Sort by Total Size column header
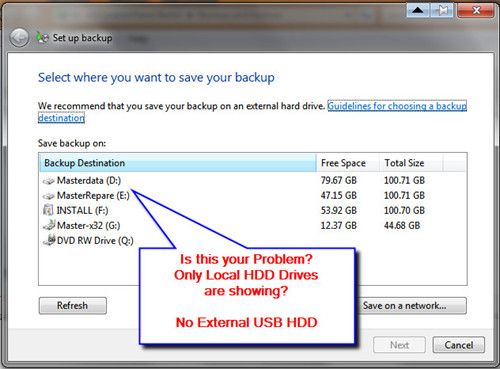Viewport: 500px width, 369px height. [411, 163]
